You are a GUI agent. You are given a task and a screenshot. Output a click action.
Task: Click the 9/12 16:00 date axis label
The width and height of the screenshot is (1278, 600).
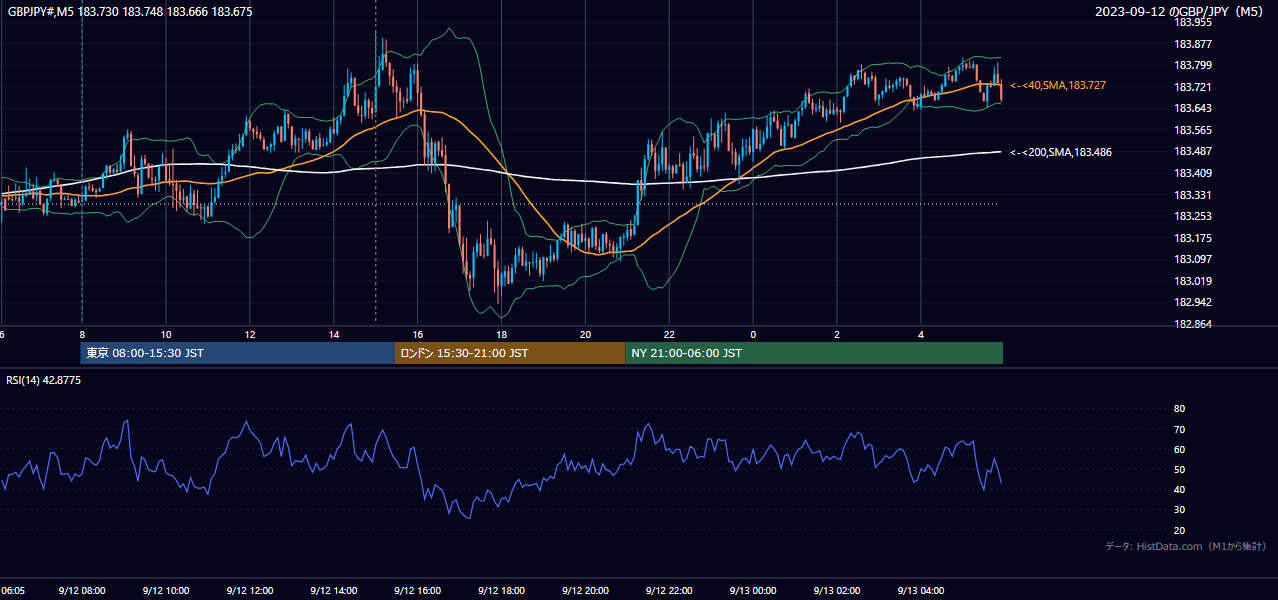(x=418, y=591)
